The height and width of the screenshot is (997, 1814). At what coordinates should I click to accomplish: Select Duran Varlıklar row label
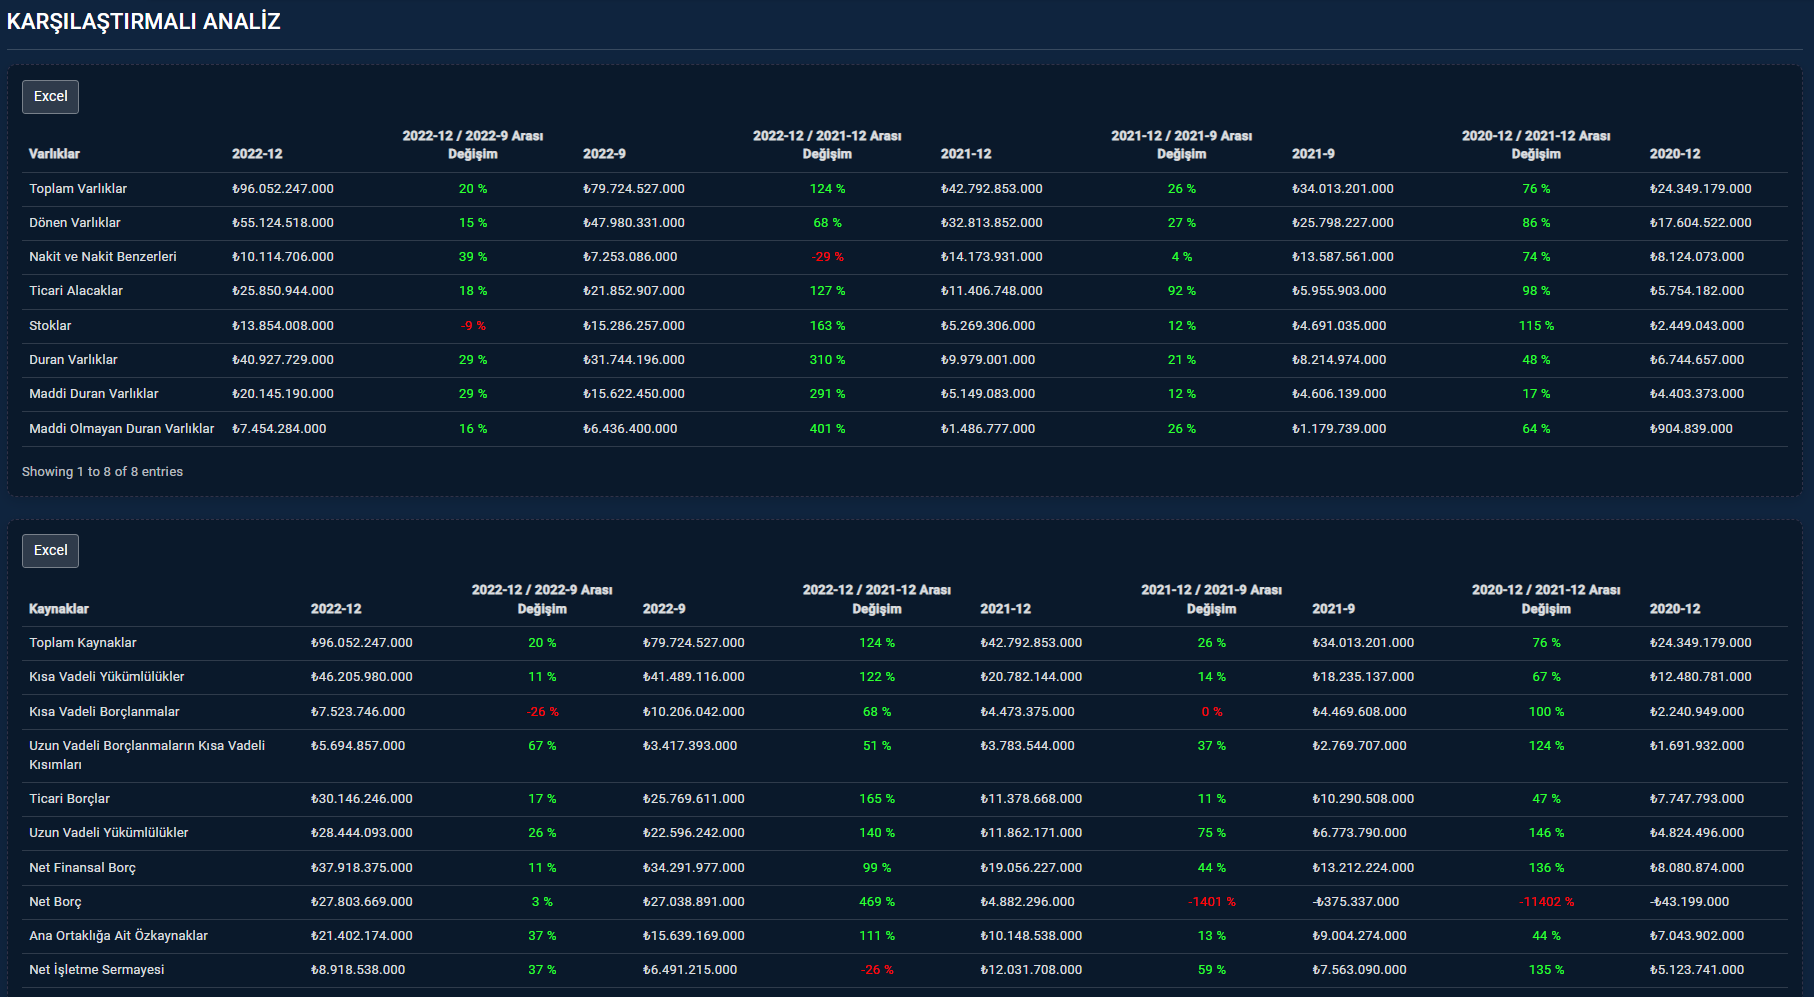tap(73, 360)
